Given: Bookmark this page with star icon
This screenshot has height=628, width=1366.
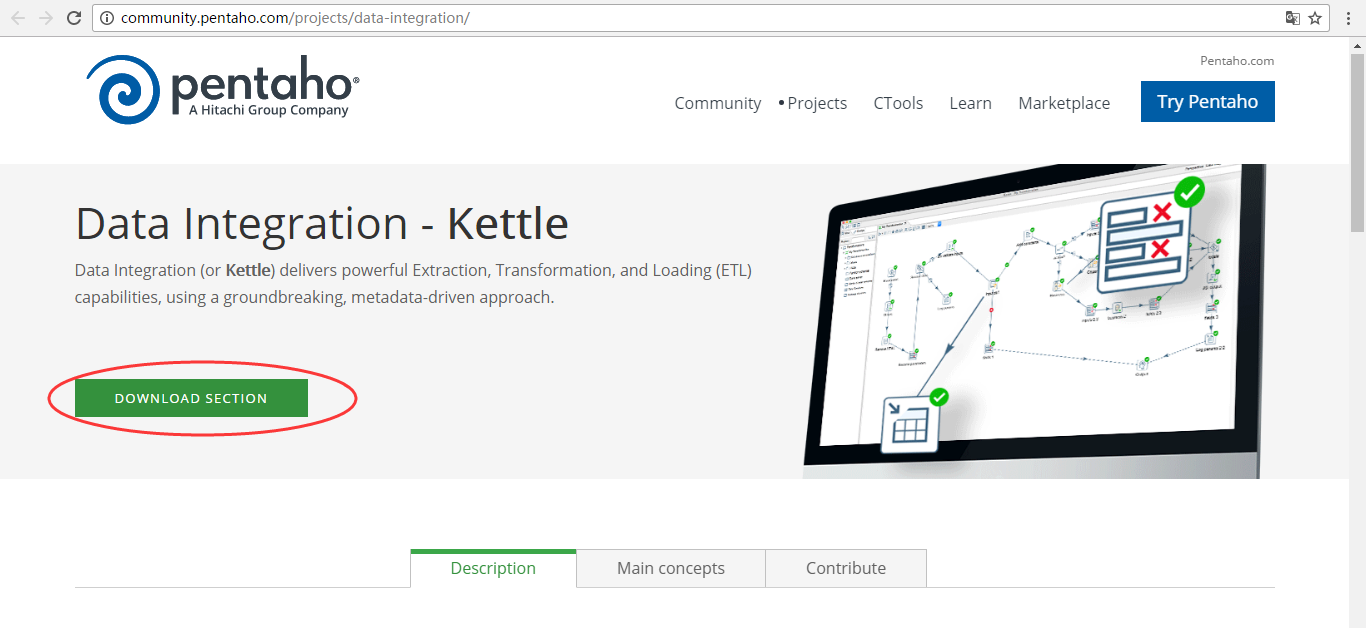Looking at the screenshot, I should [1315, 18].
